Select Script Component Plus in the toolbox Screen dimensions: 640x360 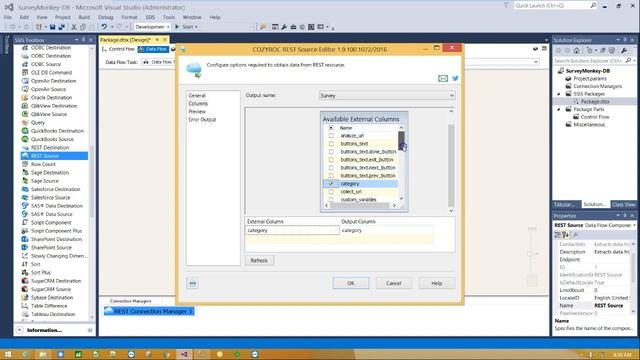(x=56, y=231)
